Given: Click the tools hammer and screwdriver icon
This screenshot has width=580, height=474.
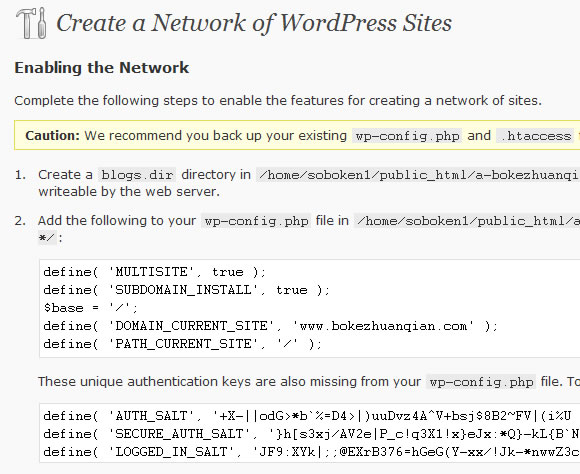Looking at the screenshot, I should (x=31, y=23).
